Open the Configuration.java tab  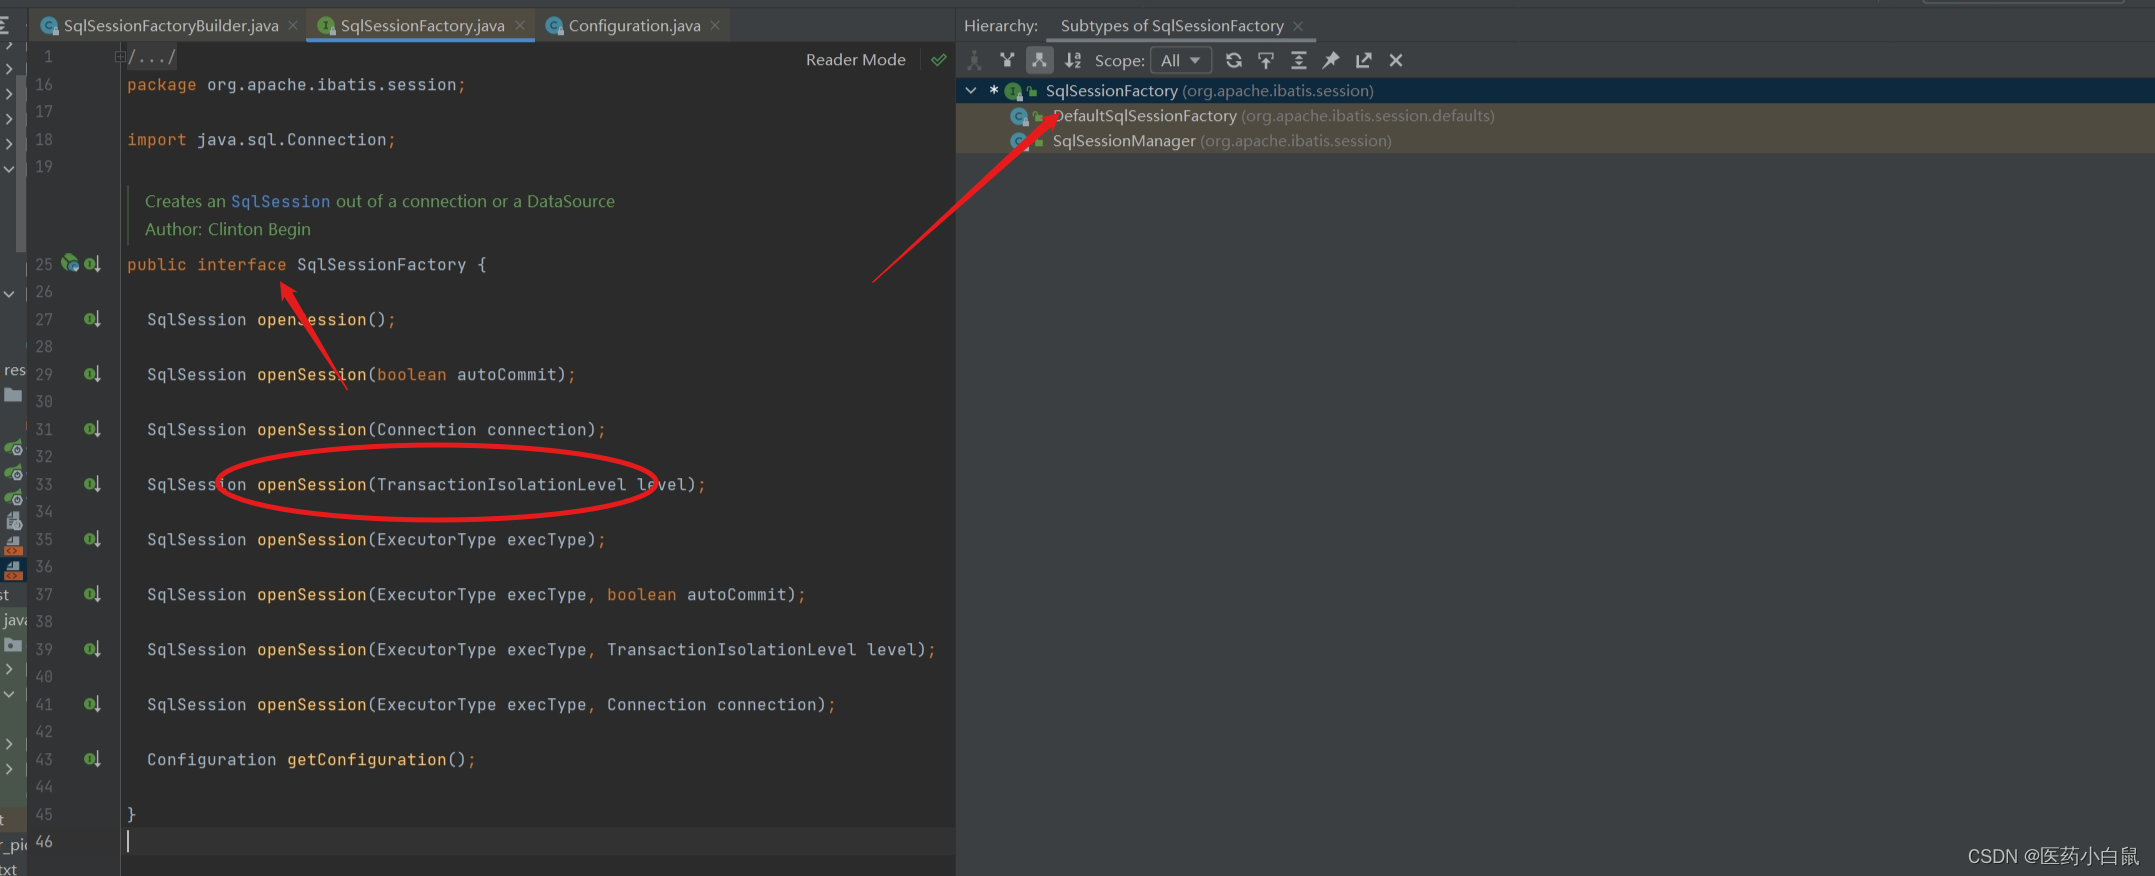click(634, 26)
